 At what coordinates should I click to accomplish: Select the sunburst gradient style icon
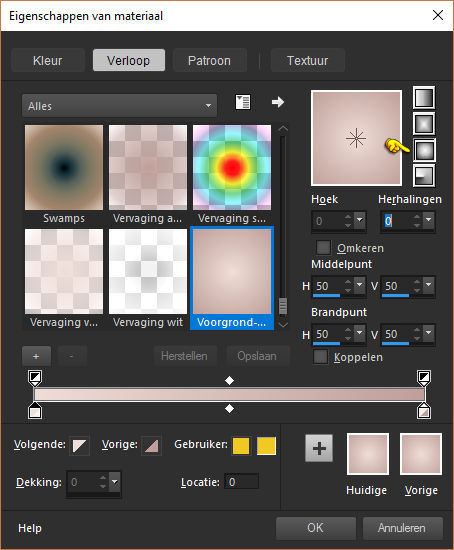pos(424,150)
